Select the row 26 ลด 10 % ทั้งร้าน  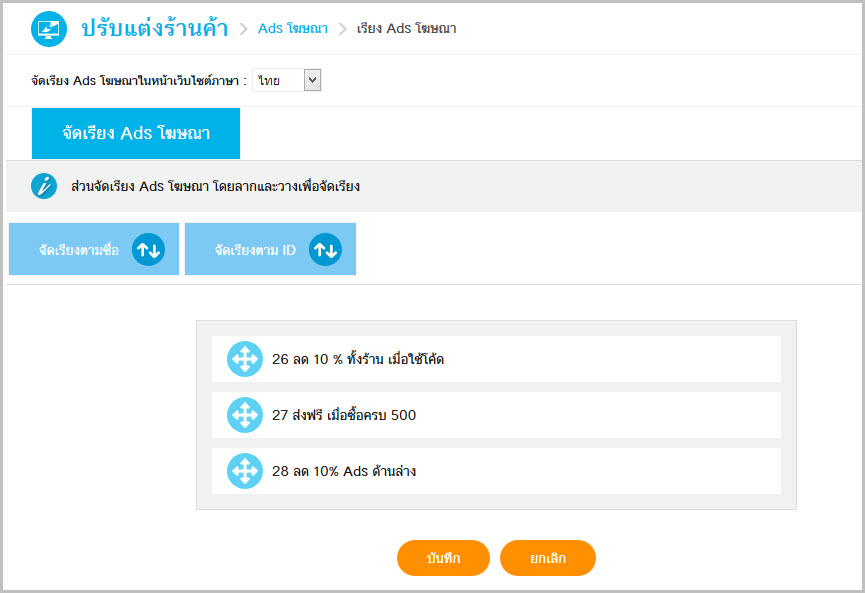496,359
